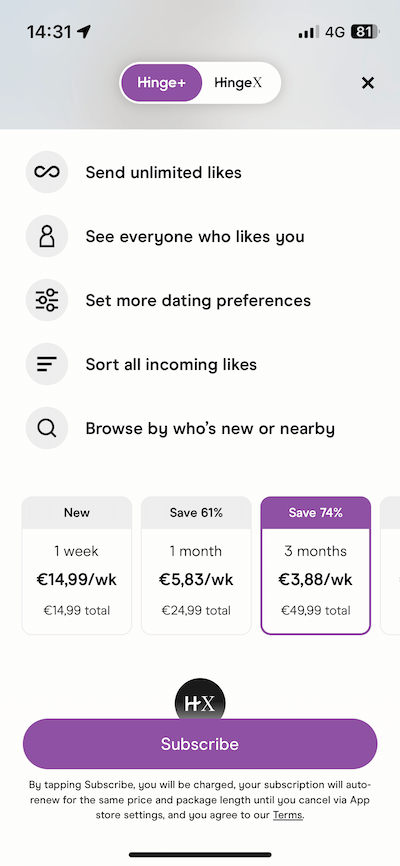Viewport: 400px width, 866px height.
Task: Choose the 1 week €14,99 plan
Action: point(77,566)
